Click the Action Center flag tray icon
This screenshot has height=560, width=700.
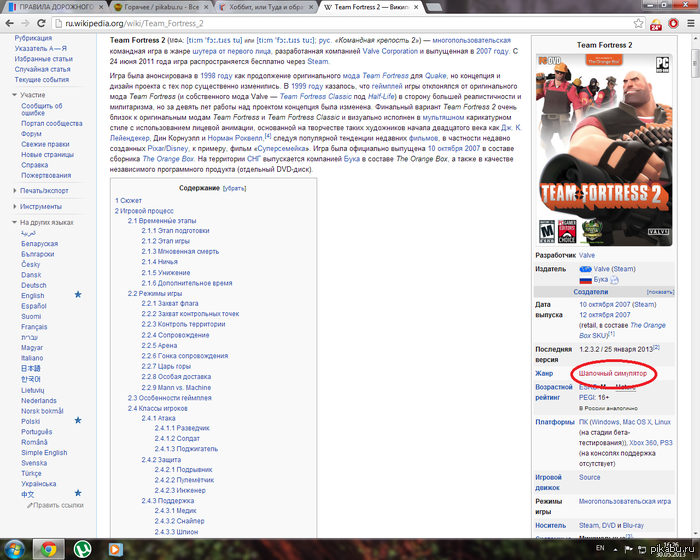pos(629,549)
